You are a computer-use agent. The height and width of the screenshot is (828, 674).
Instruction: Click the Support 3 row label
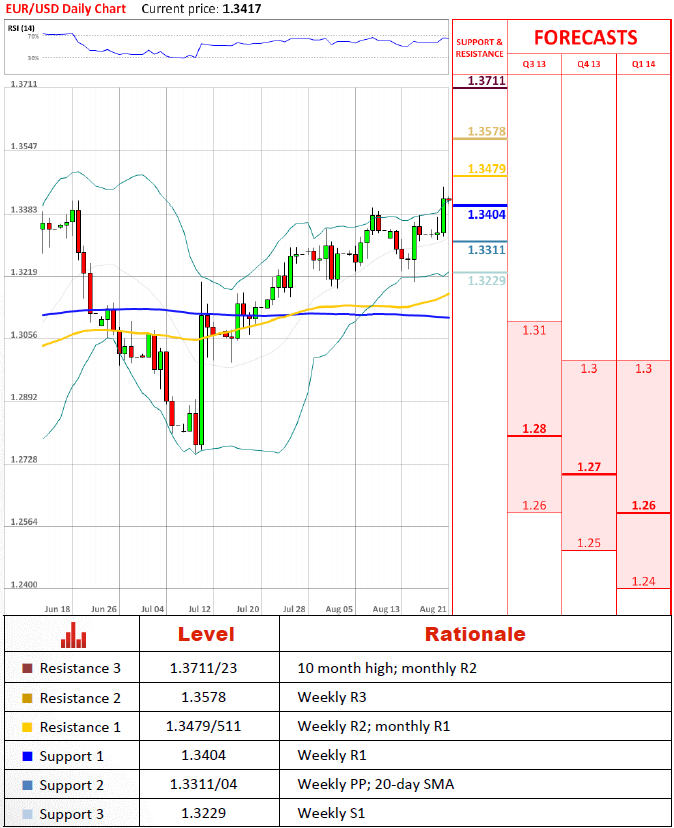(x=71, y=815)
